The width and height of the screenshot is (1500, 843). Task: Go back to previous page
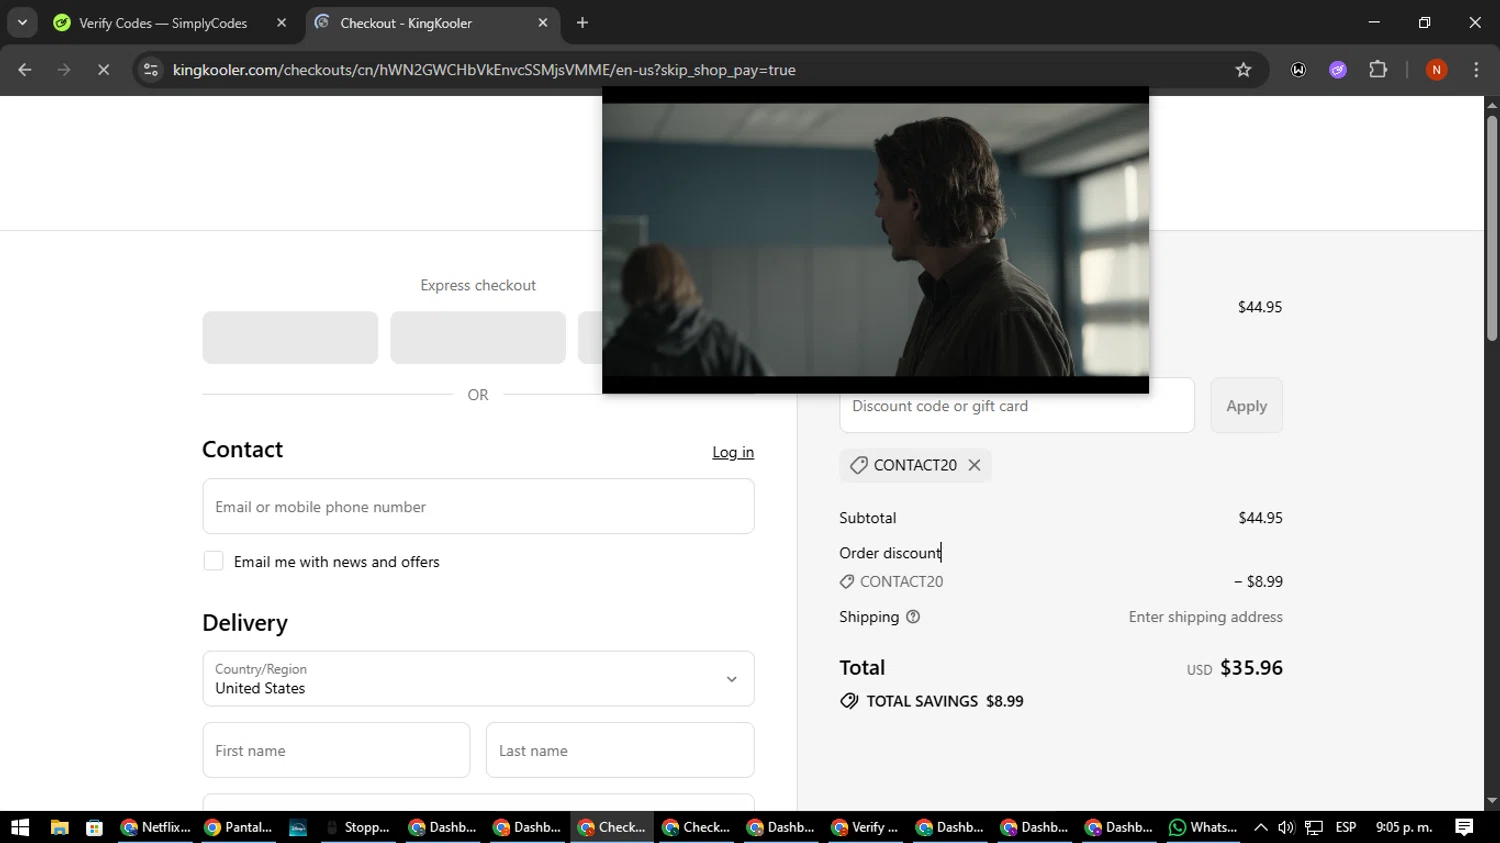(25, 70)
